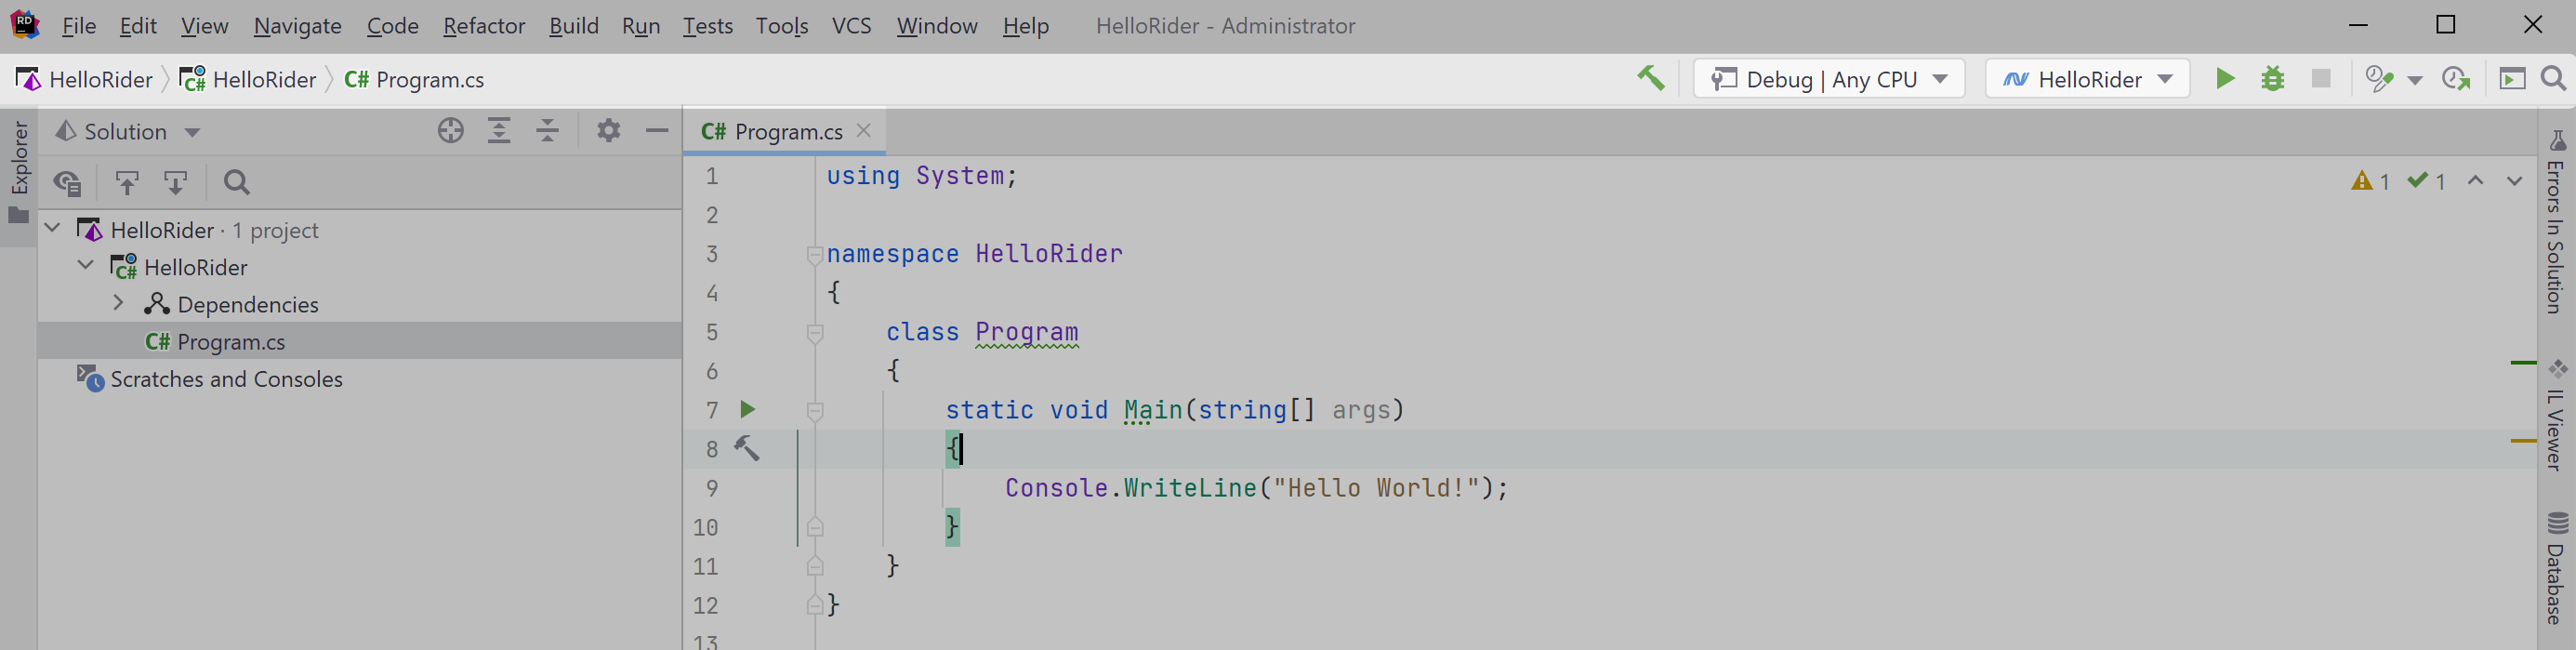Open Solution Explorer settings with the gear icon
The width and height of the screenshot is (2576, 650).
pos(608,131)
